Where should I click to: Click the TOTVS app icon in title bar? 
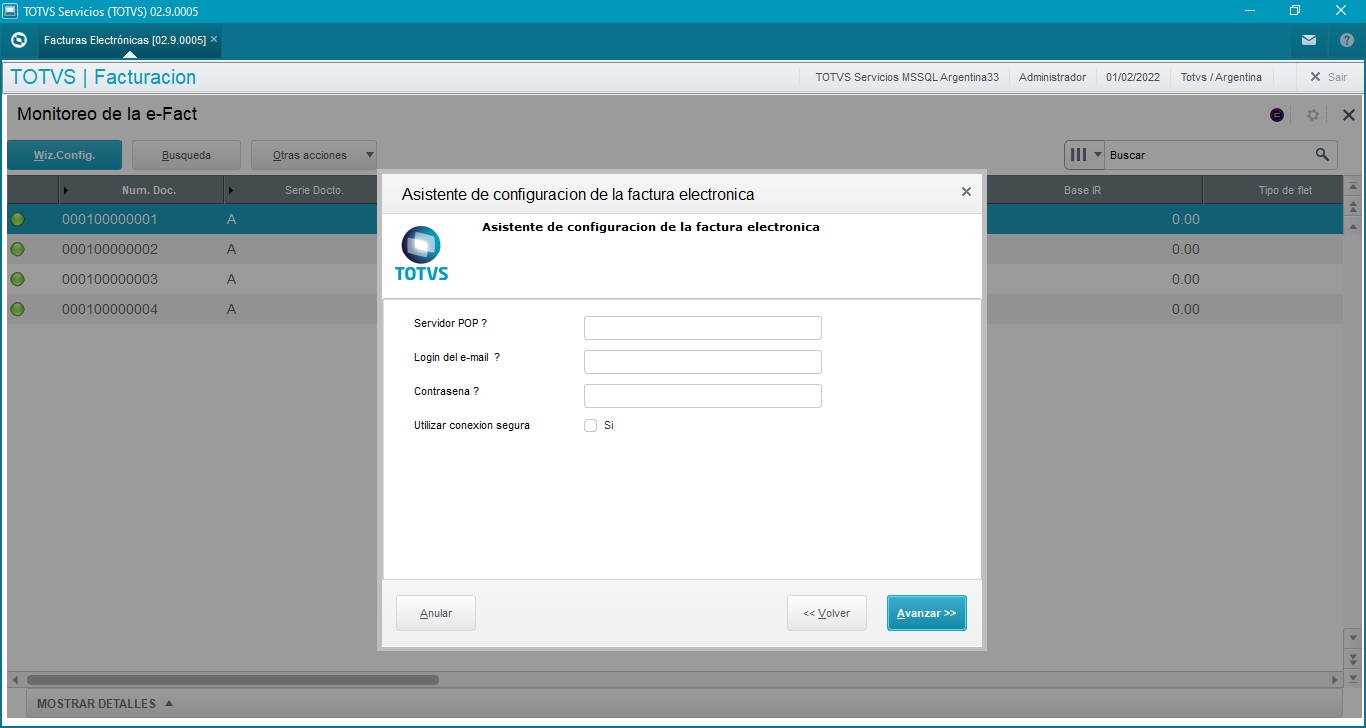pyautogui.click(x=10, y=11)
